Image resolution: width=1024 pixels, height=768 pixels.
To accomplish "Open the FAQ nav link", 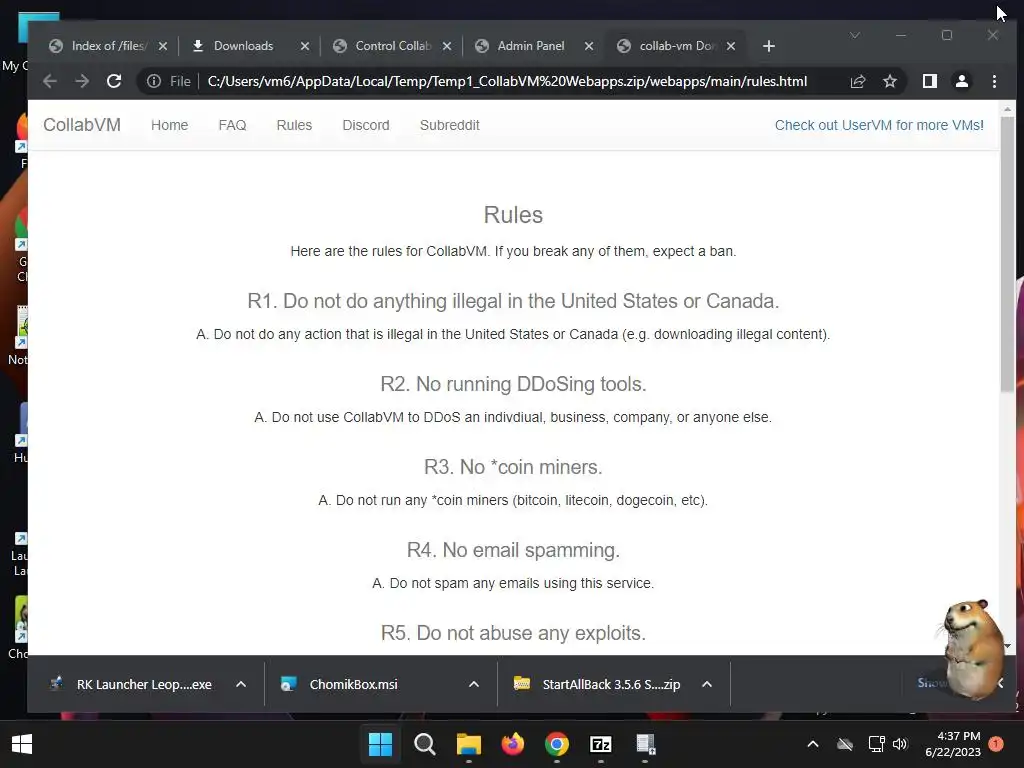I will [x=232, y=125].
